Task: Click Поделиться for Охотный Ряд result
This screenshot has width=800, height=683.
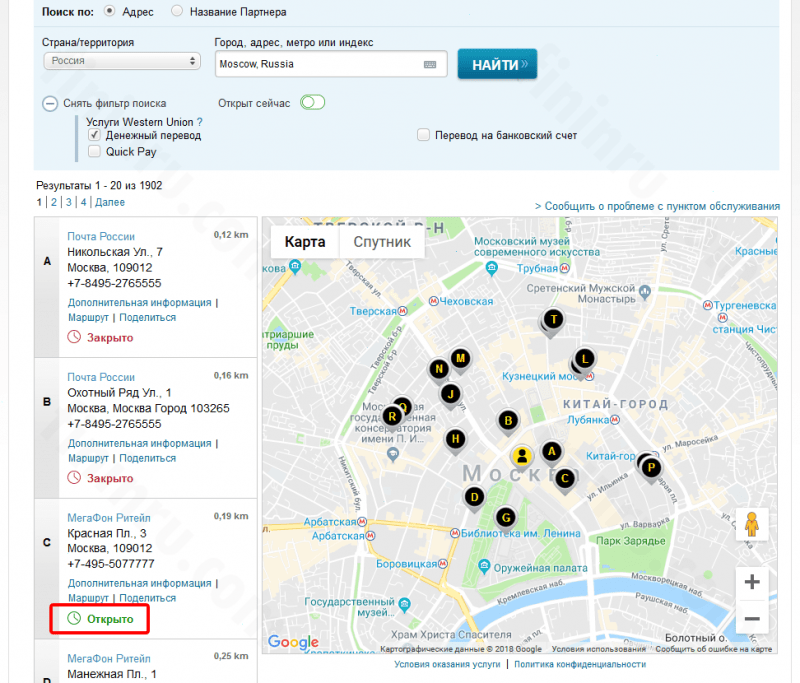Action: click(x=147, y=458)
